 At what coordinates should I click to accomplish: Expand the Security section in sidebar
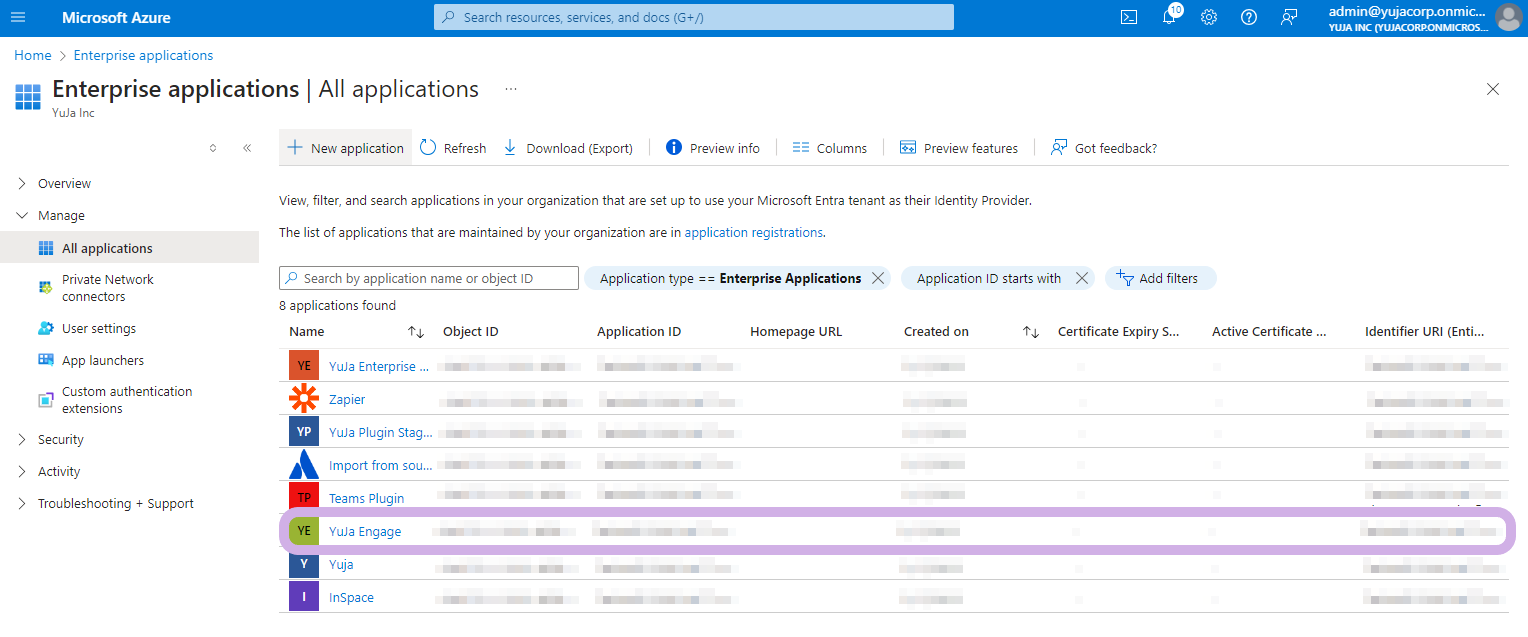(x=23, y=440)
